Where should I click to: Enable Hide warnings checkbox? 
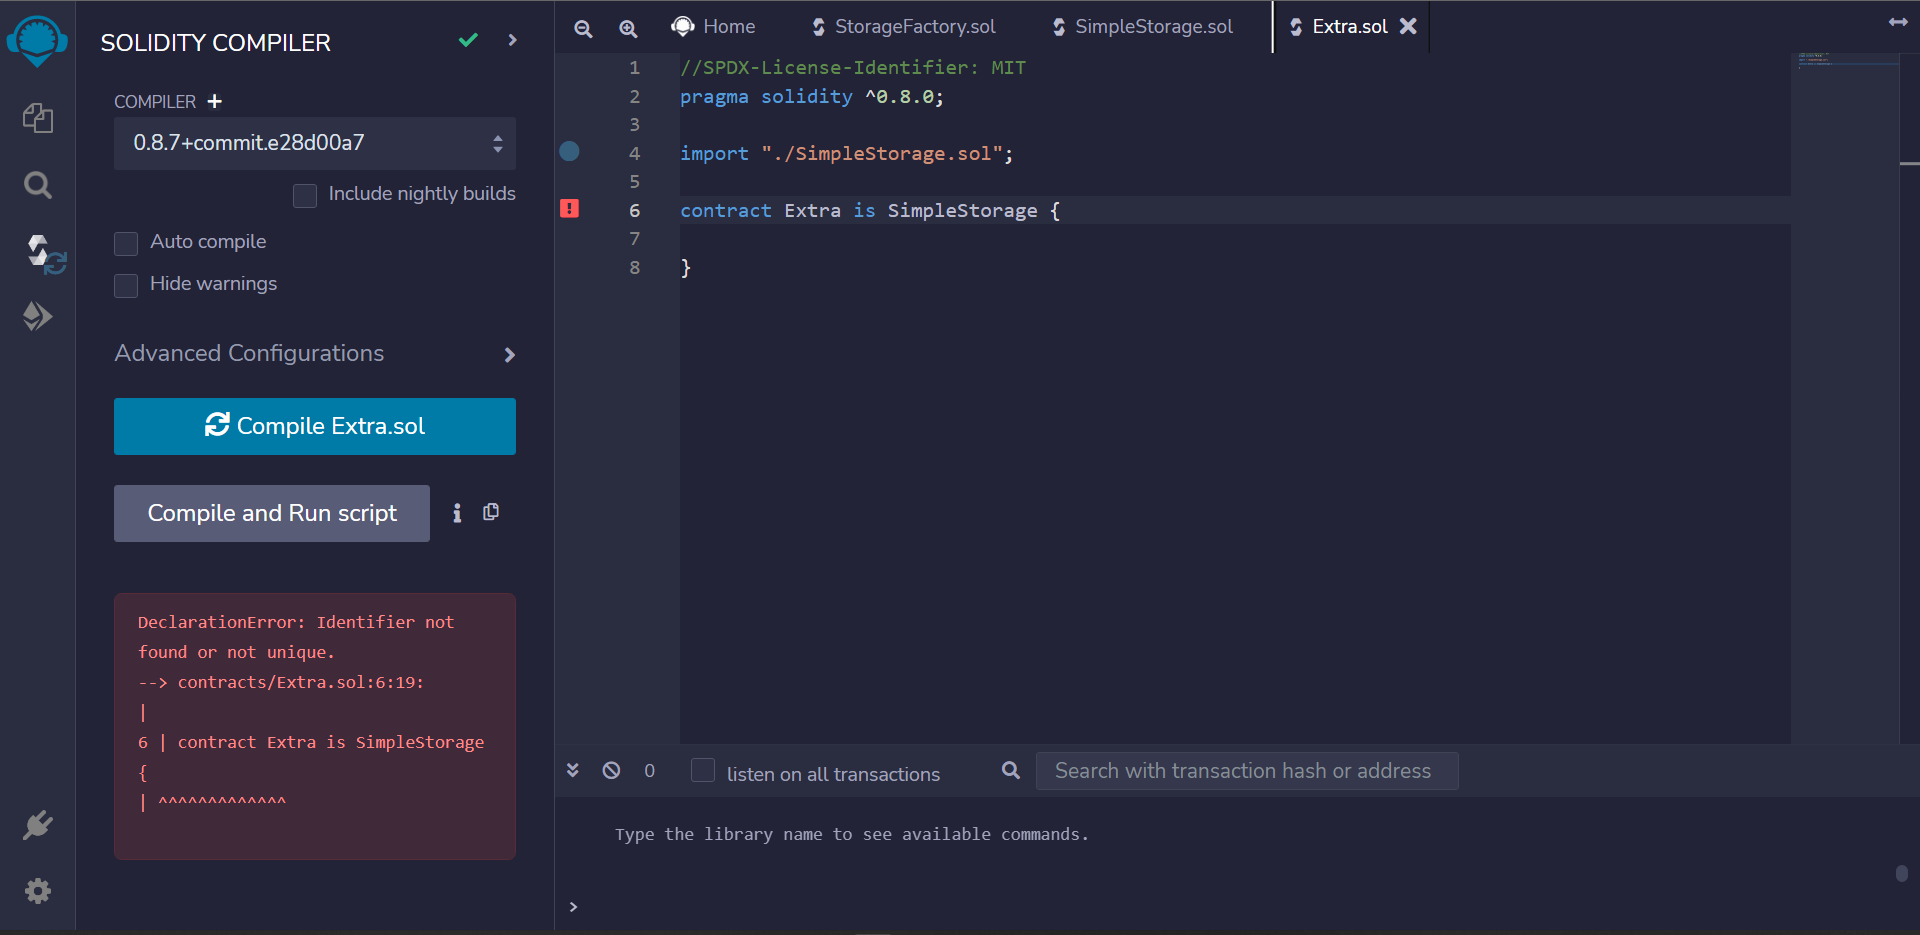click(x=126, y=285)
